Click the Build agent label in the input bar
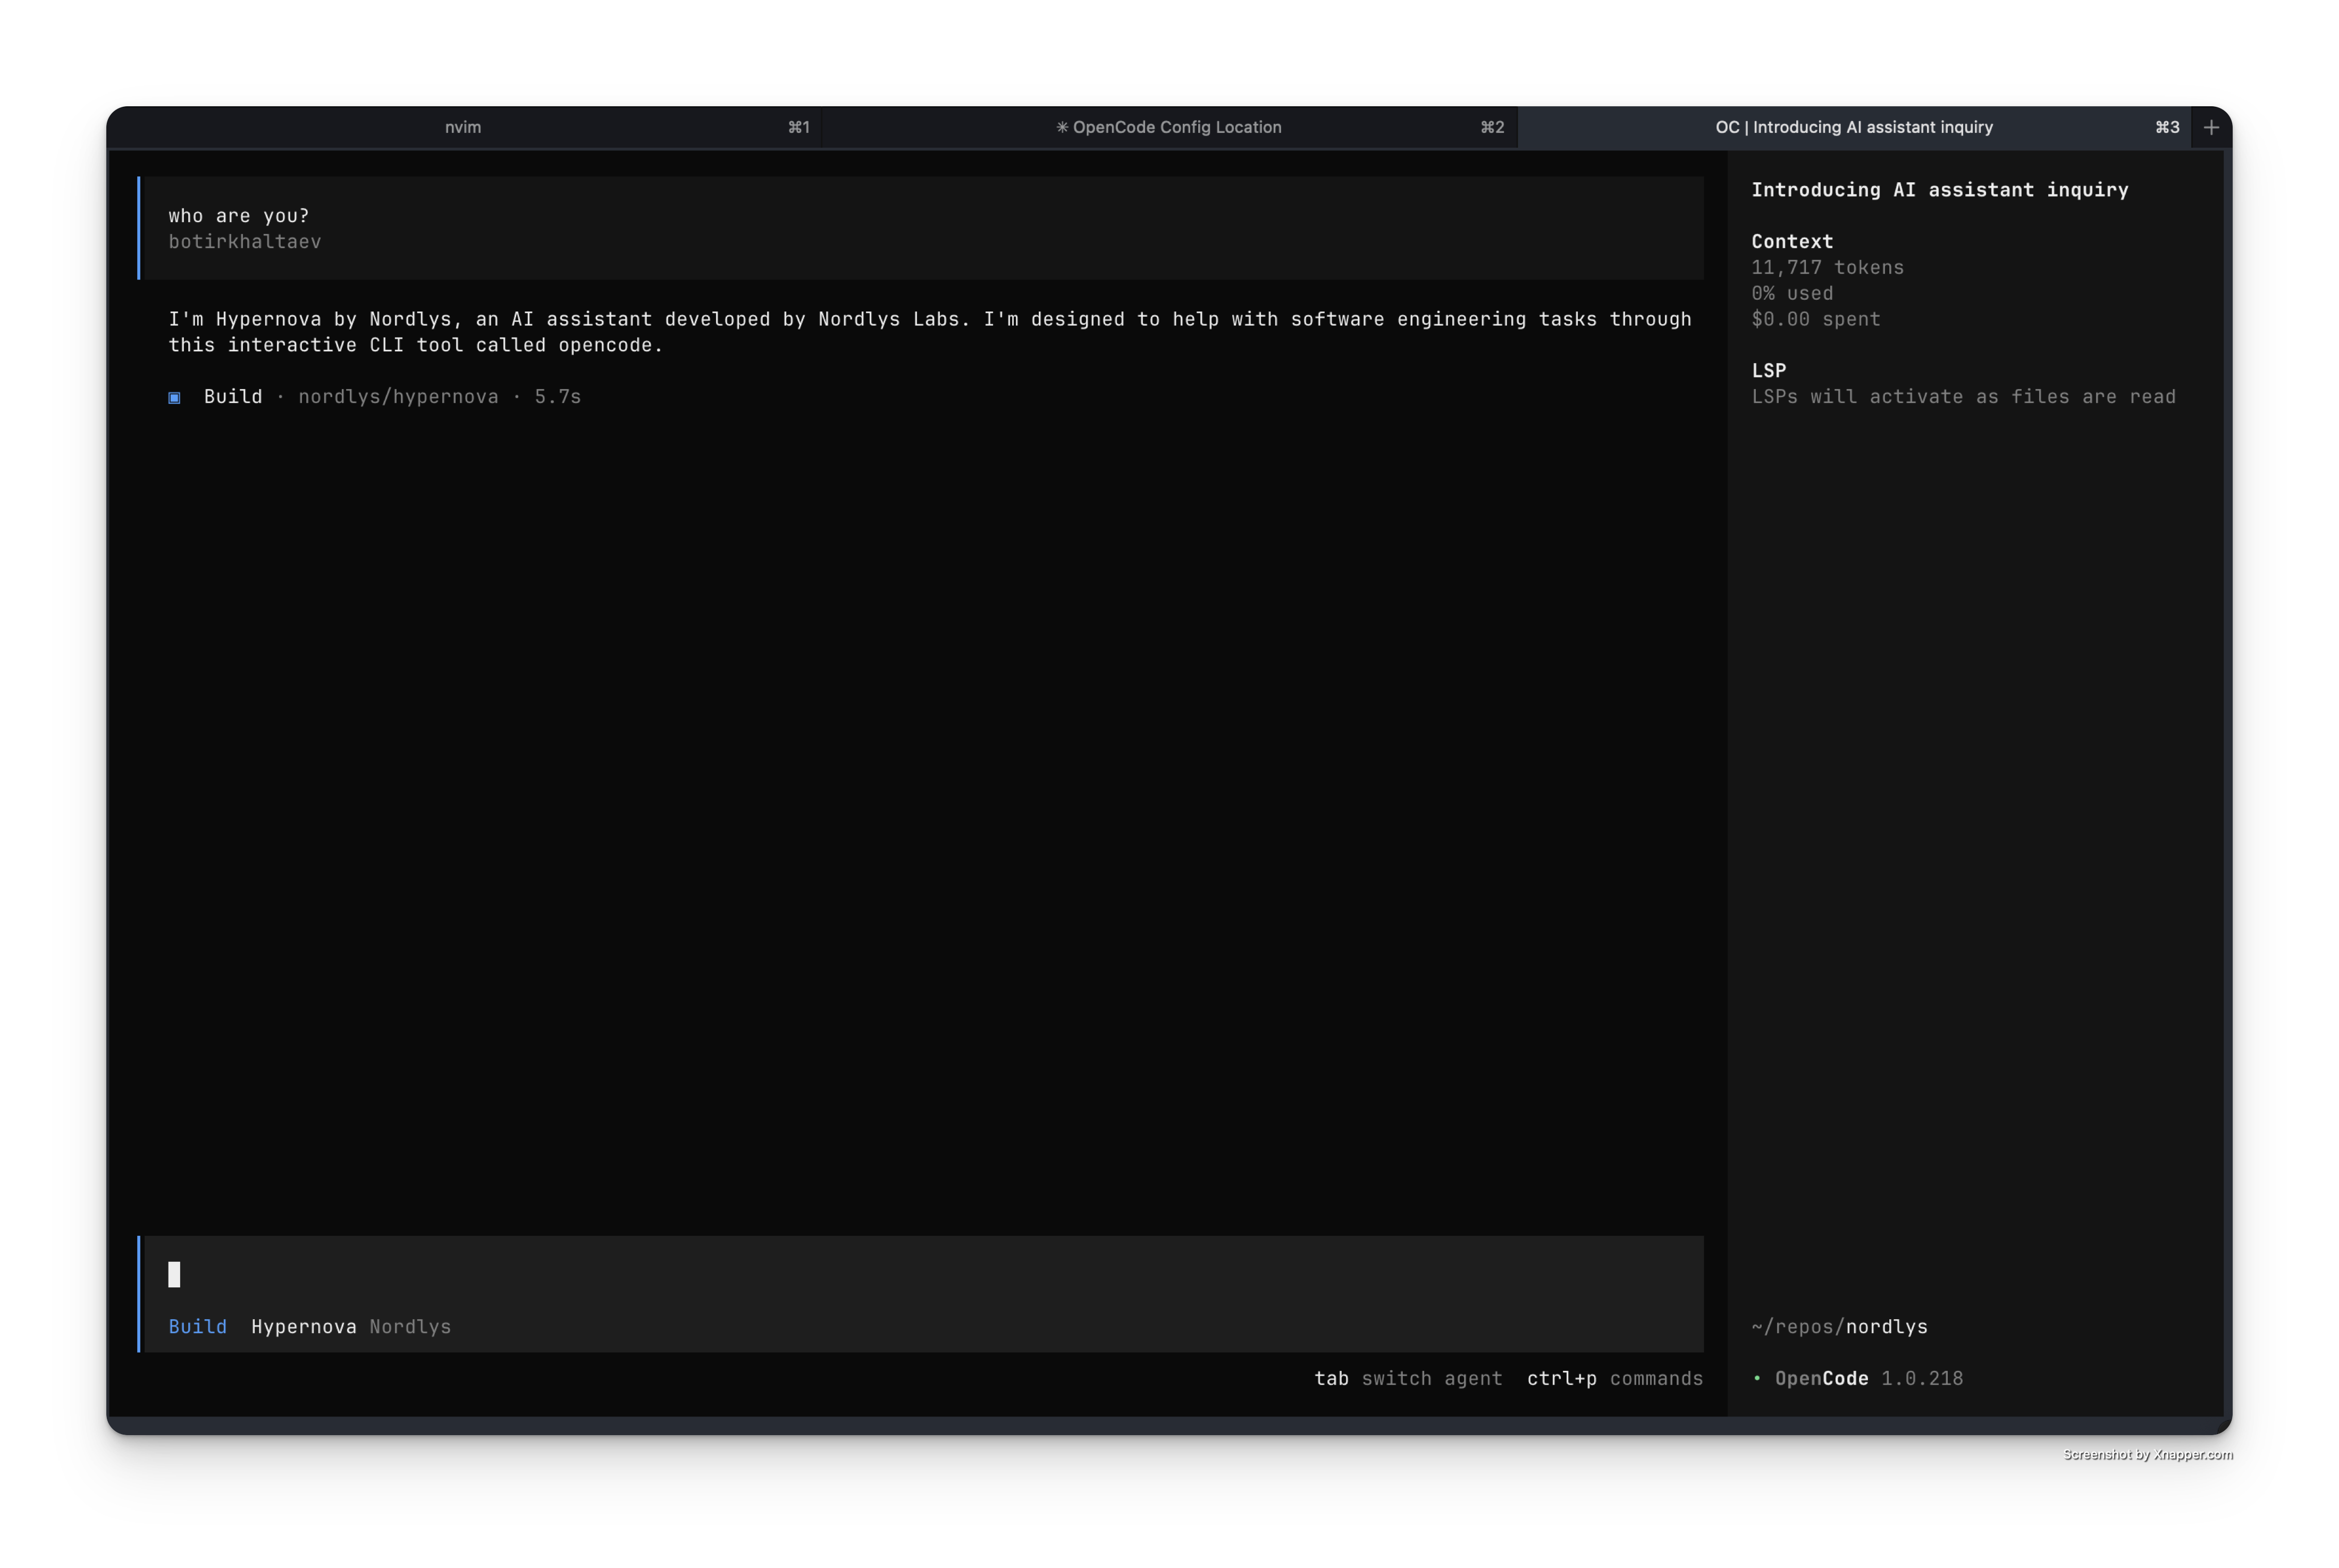Image resolution: width=2339 pixels, height=1568 pixels. [x=197, y=1327]
